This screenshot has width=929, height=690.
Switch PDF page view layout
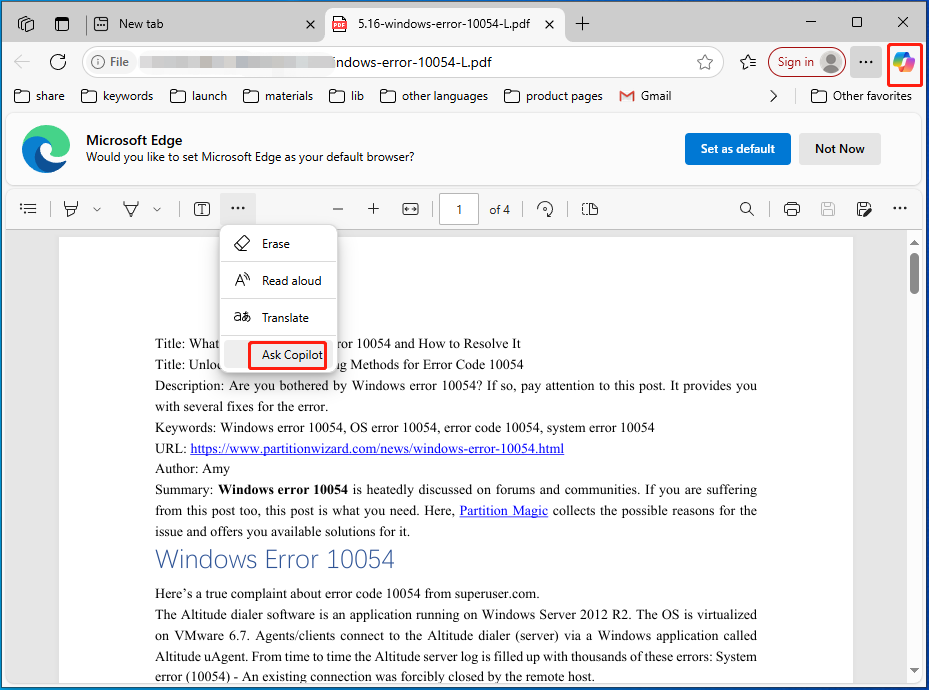590,209
